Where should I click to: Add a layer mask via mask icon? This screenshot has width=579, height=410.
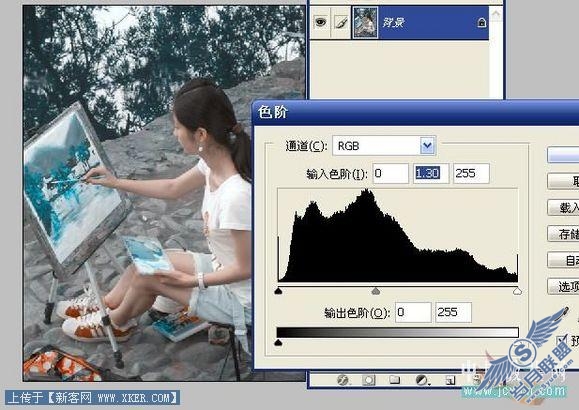[369, 380]
